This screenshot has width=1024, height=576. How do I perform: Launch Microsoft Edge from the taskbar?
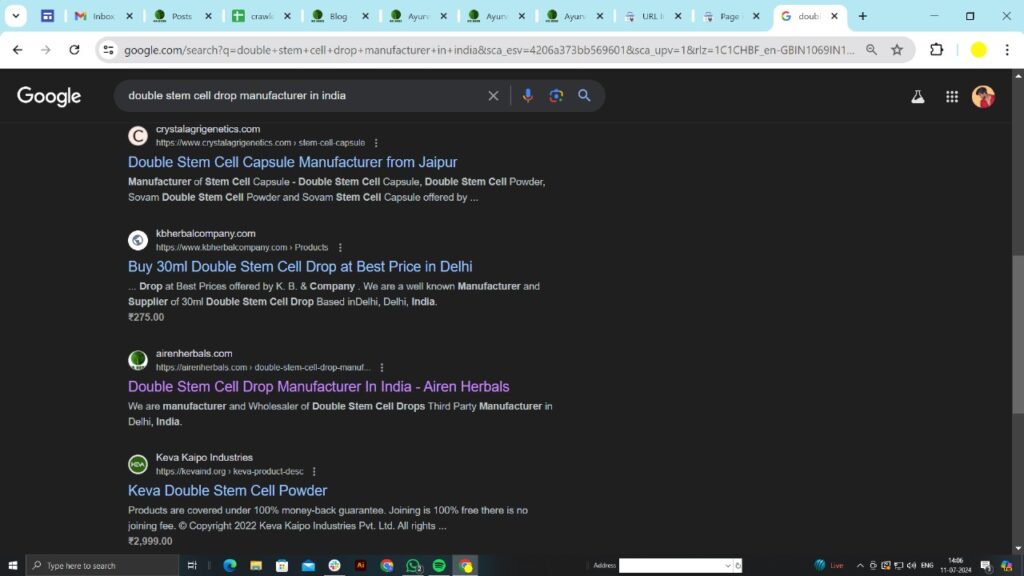click(230, 566)
